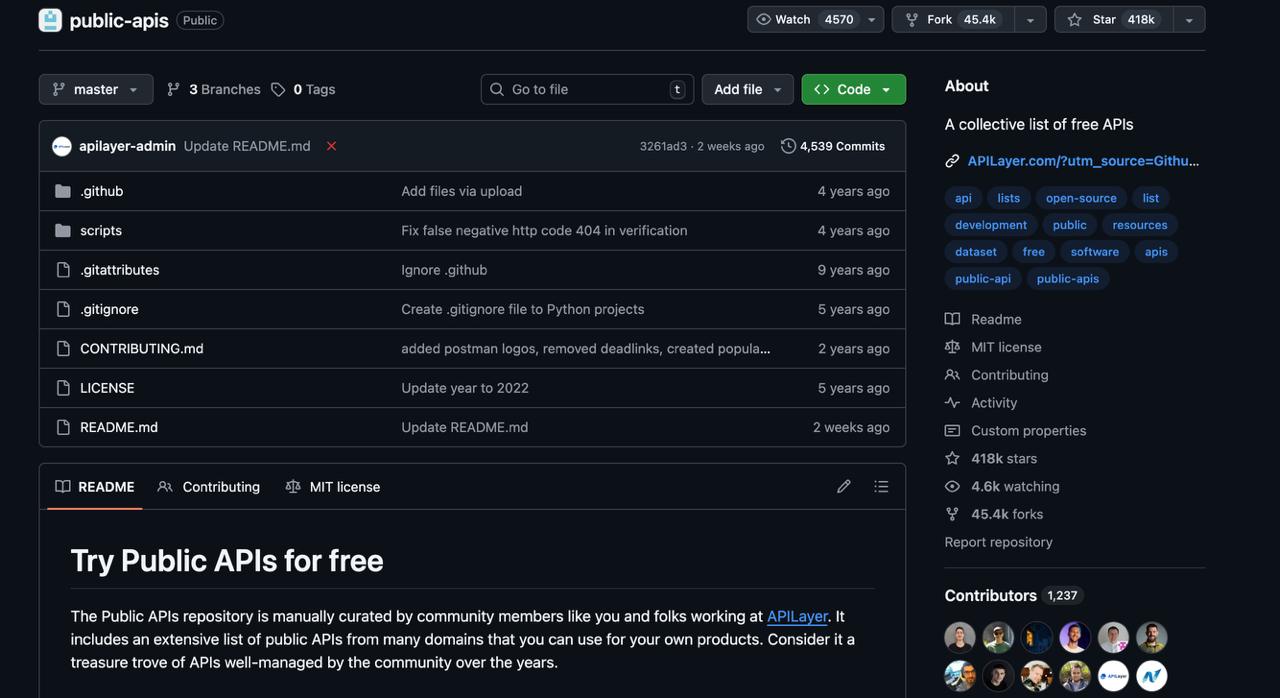Click the pencil edit README icon

coord(844,487)
